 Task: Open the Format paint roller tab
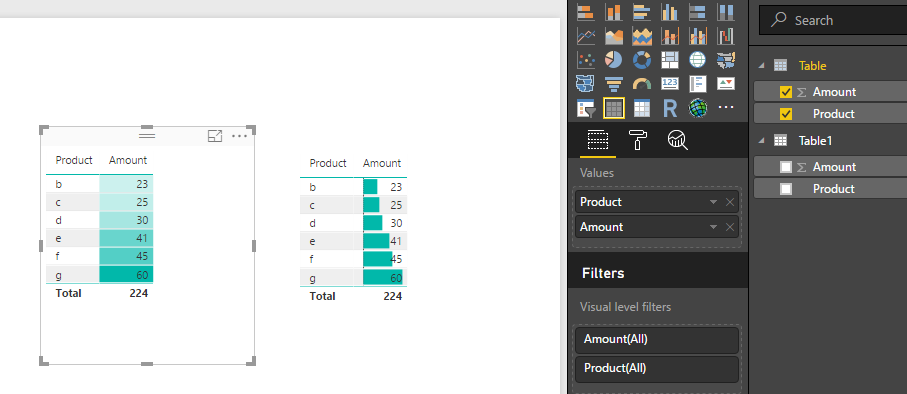pyautogui.click(x=637, y=140)
